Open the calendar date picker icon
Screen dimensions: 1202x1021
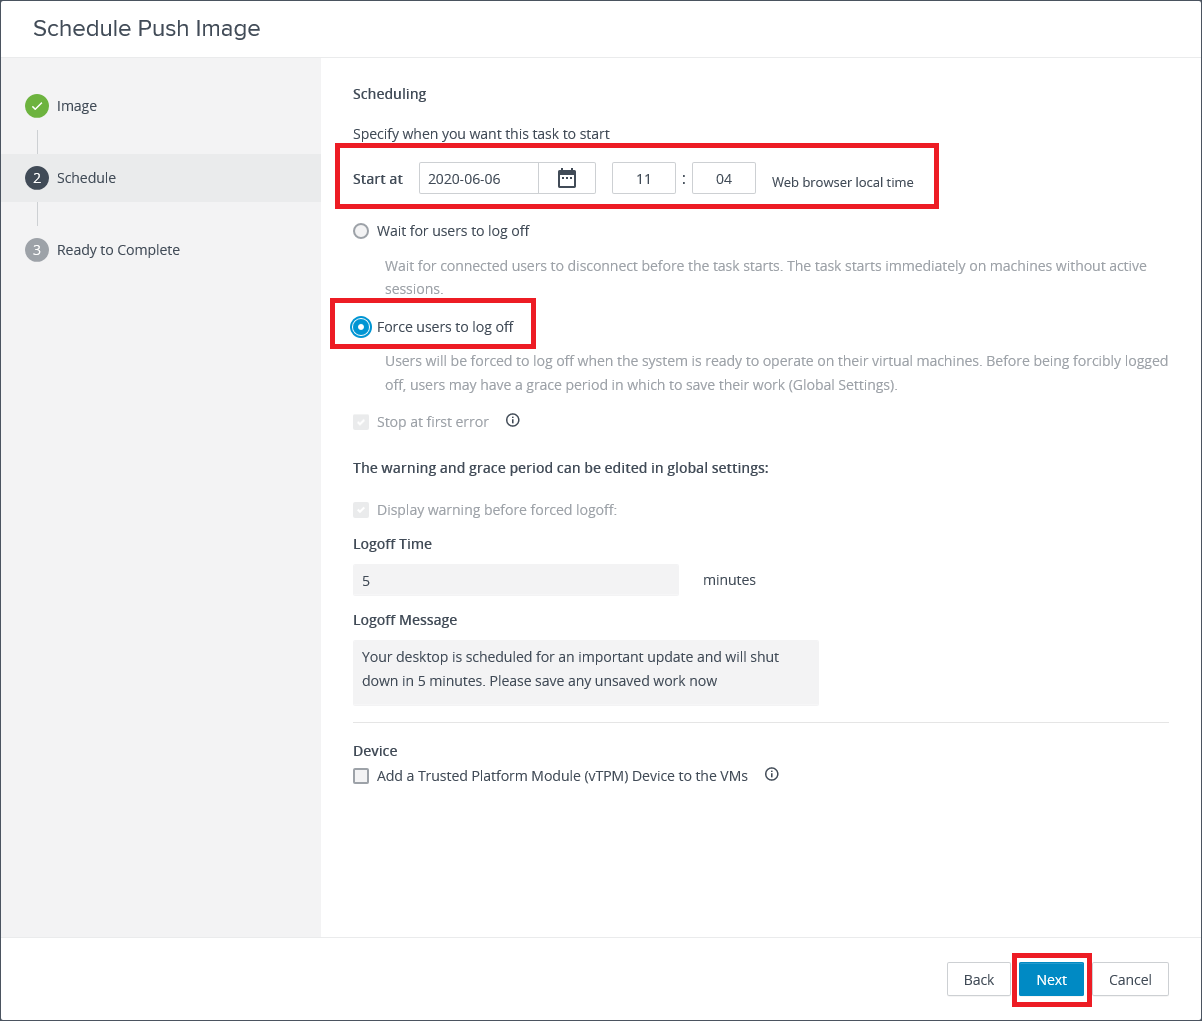[x=567, y=179]
